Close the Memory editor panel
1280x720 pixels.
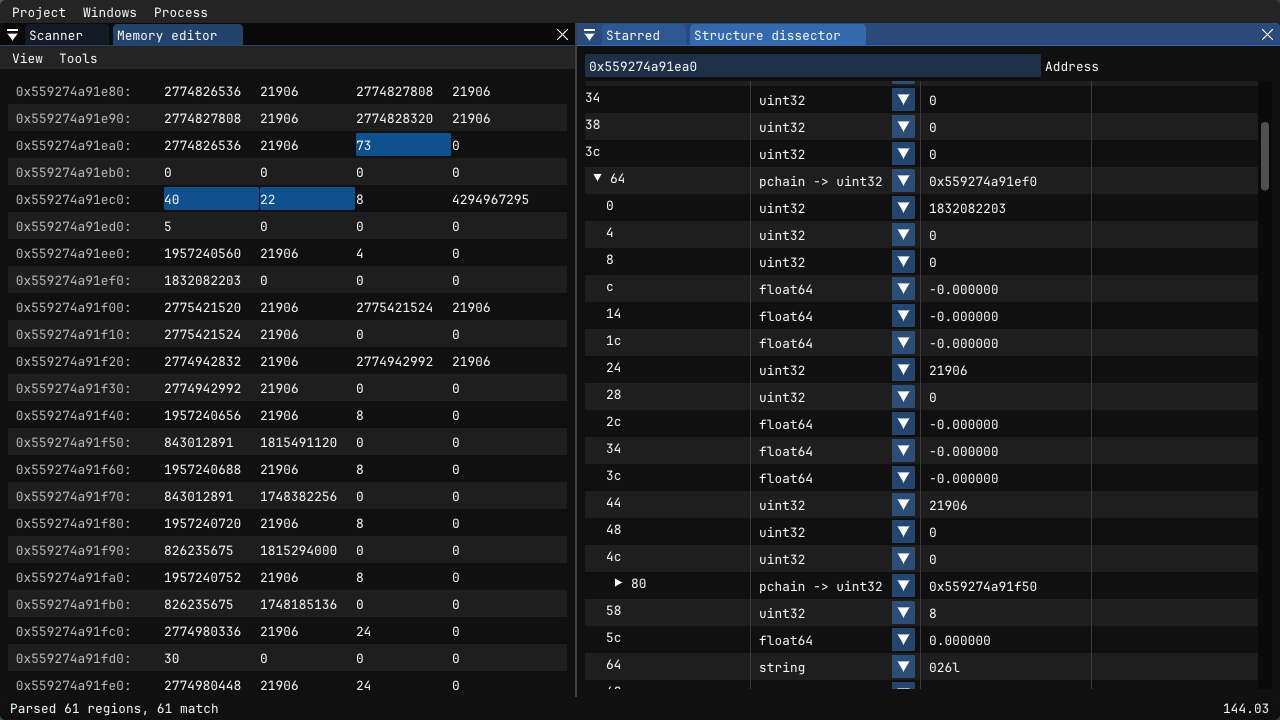pyautogui.click(x=562, y=35)
